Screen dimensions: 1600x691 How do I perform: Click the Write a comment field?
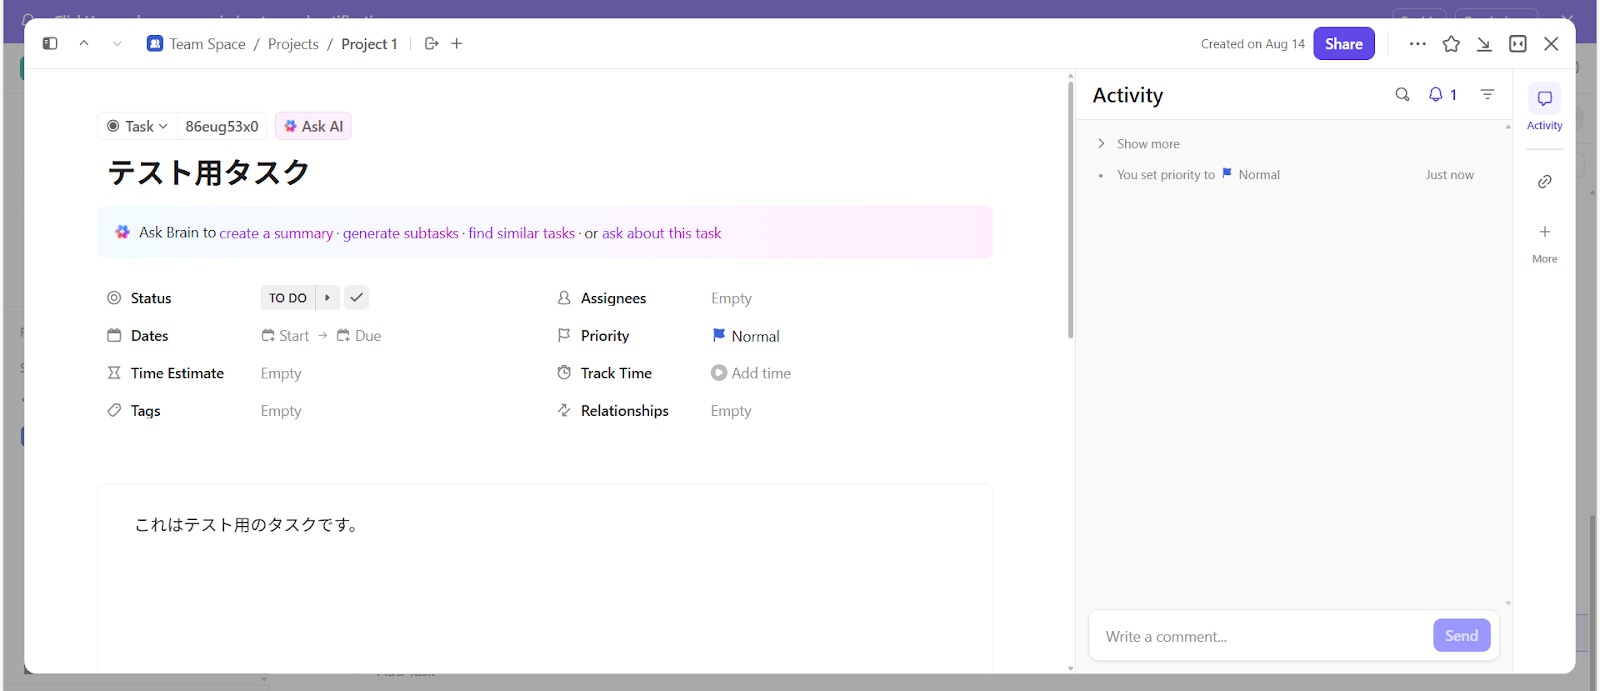[x=1260, y=636]
